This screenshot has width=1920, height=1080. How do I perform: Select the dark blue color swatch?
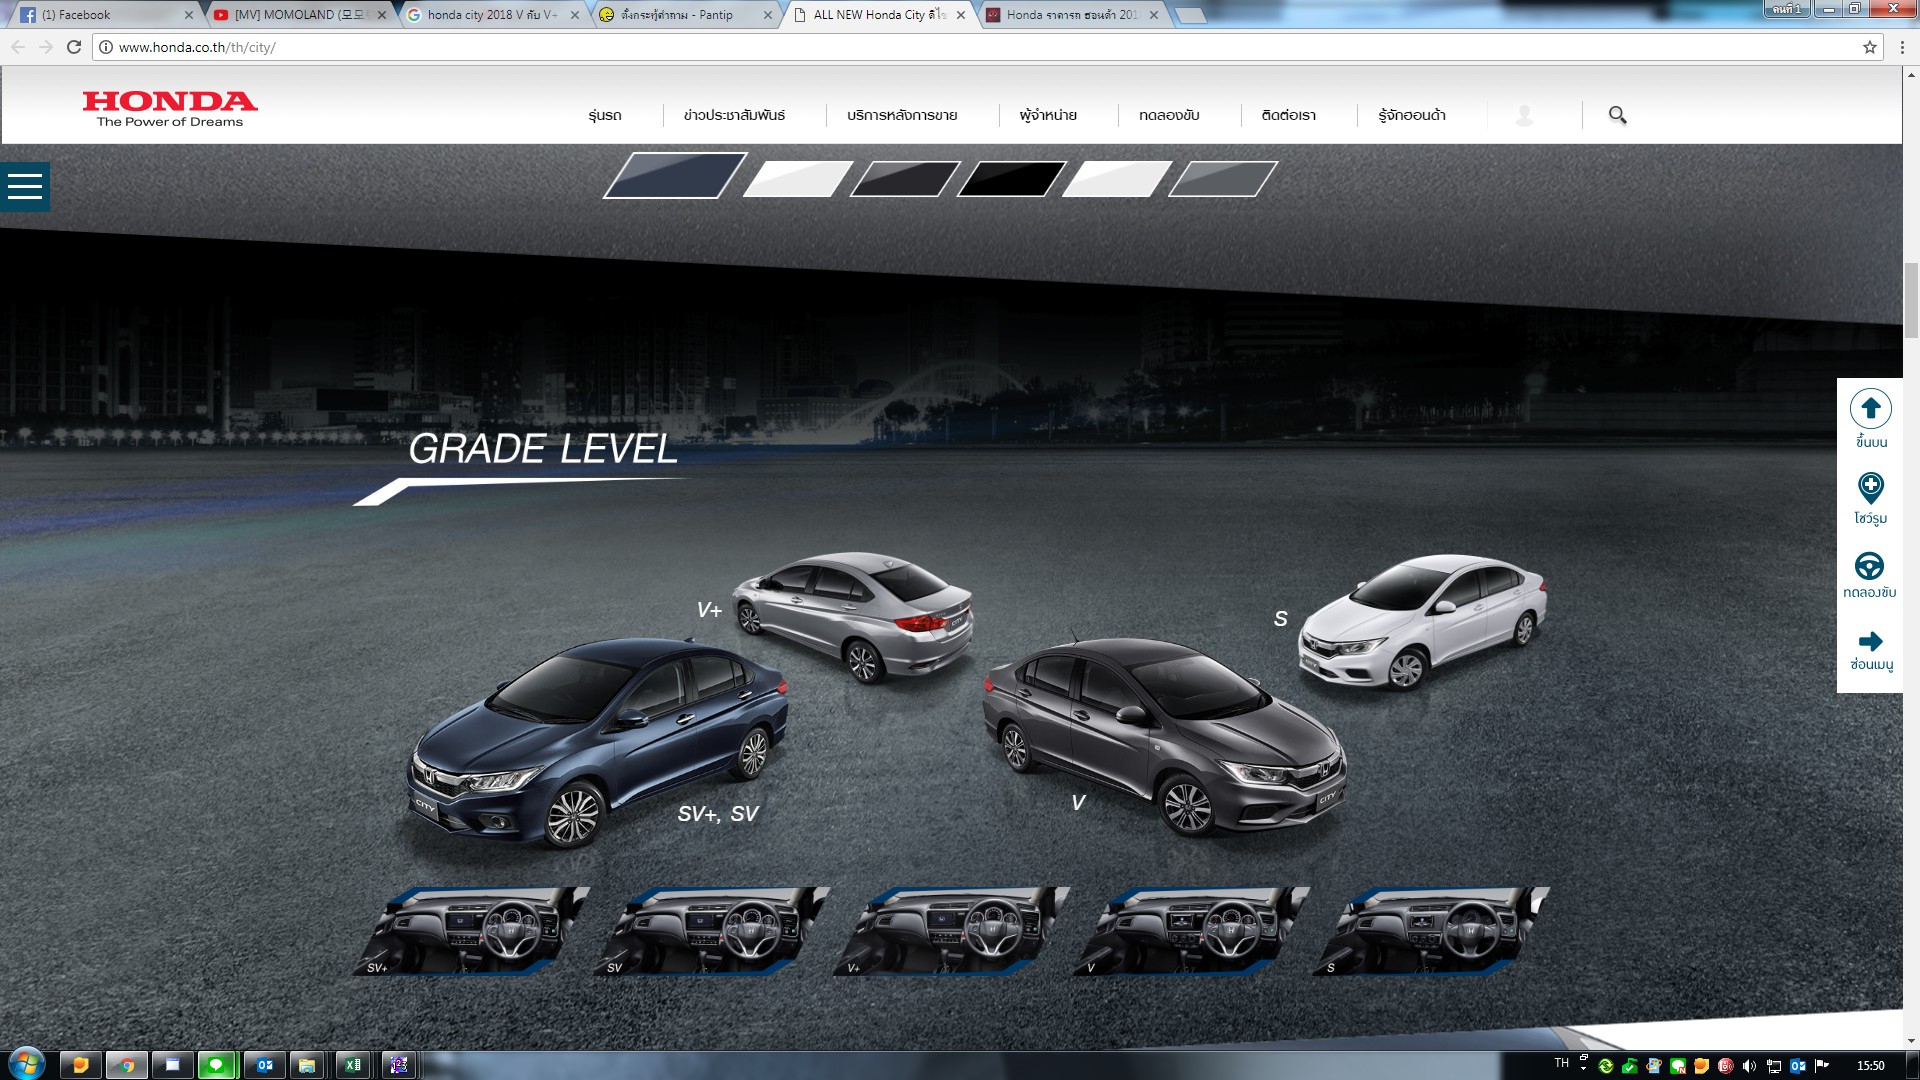tap(675, 176)
